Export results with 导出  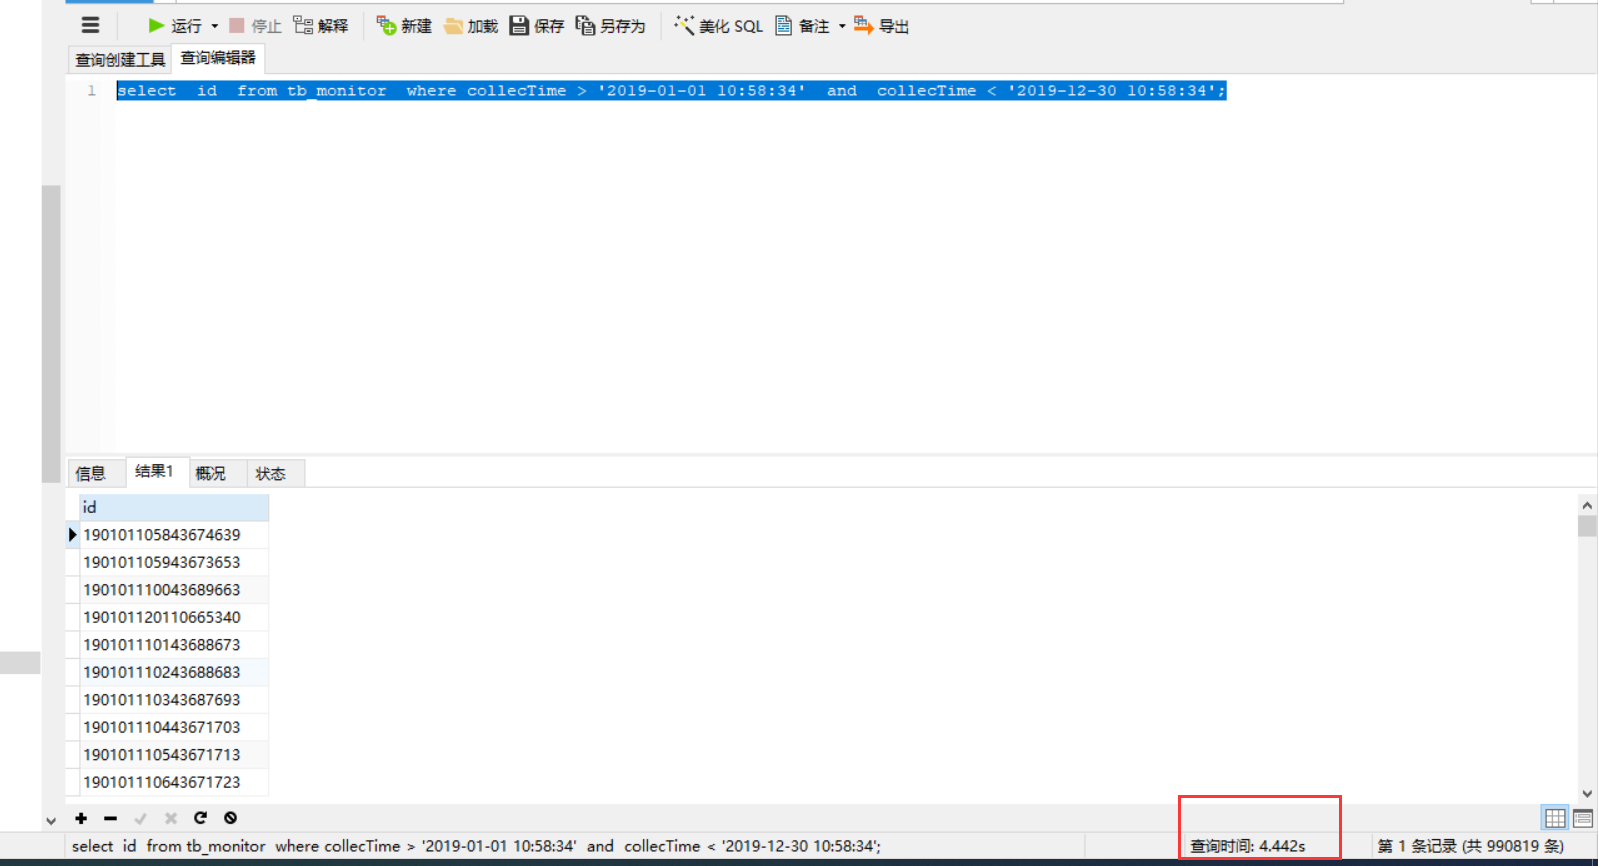881,26
